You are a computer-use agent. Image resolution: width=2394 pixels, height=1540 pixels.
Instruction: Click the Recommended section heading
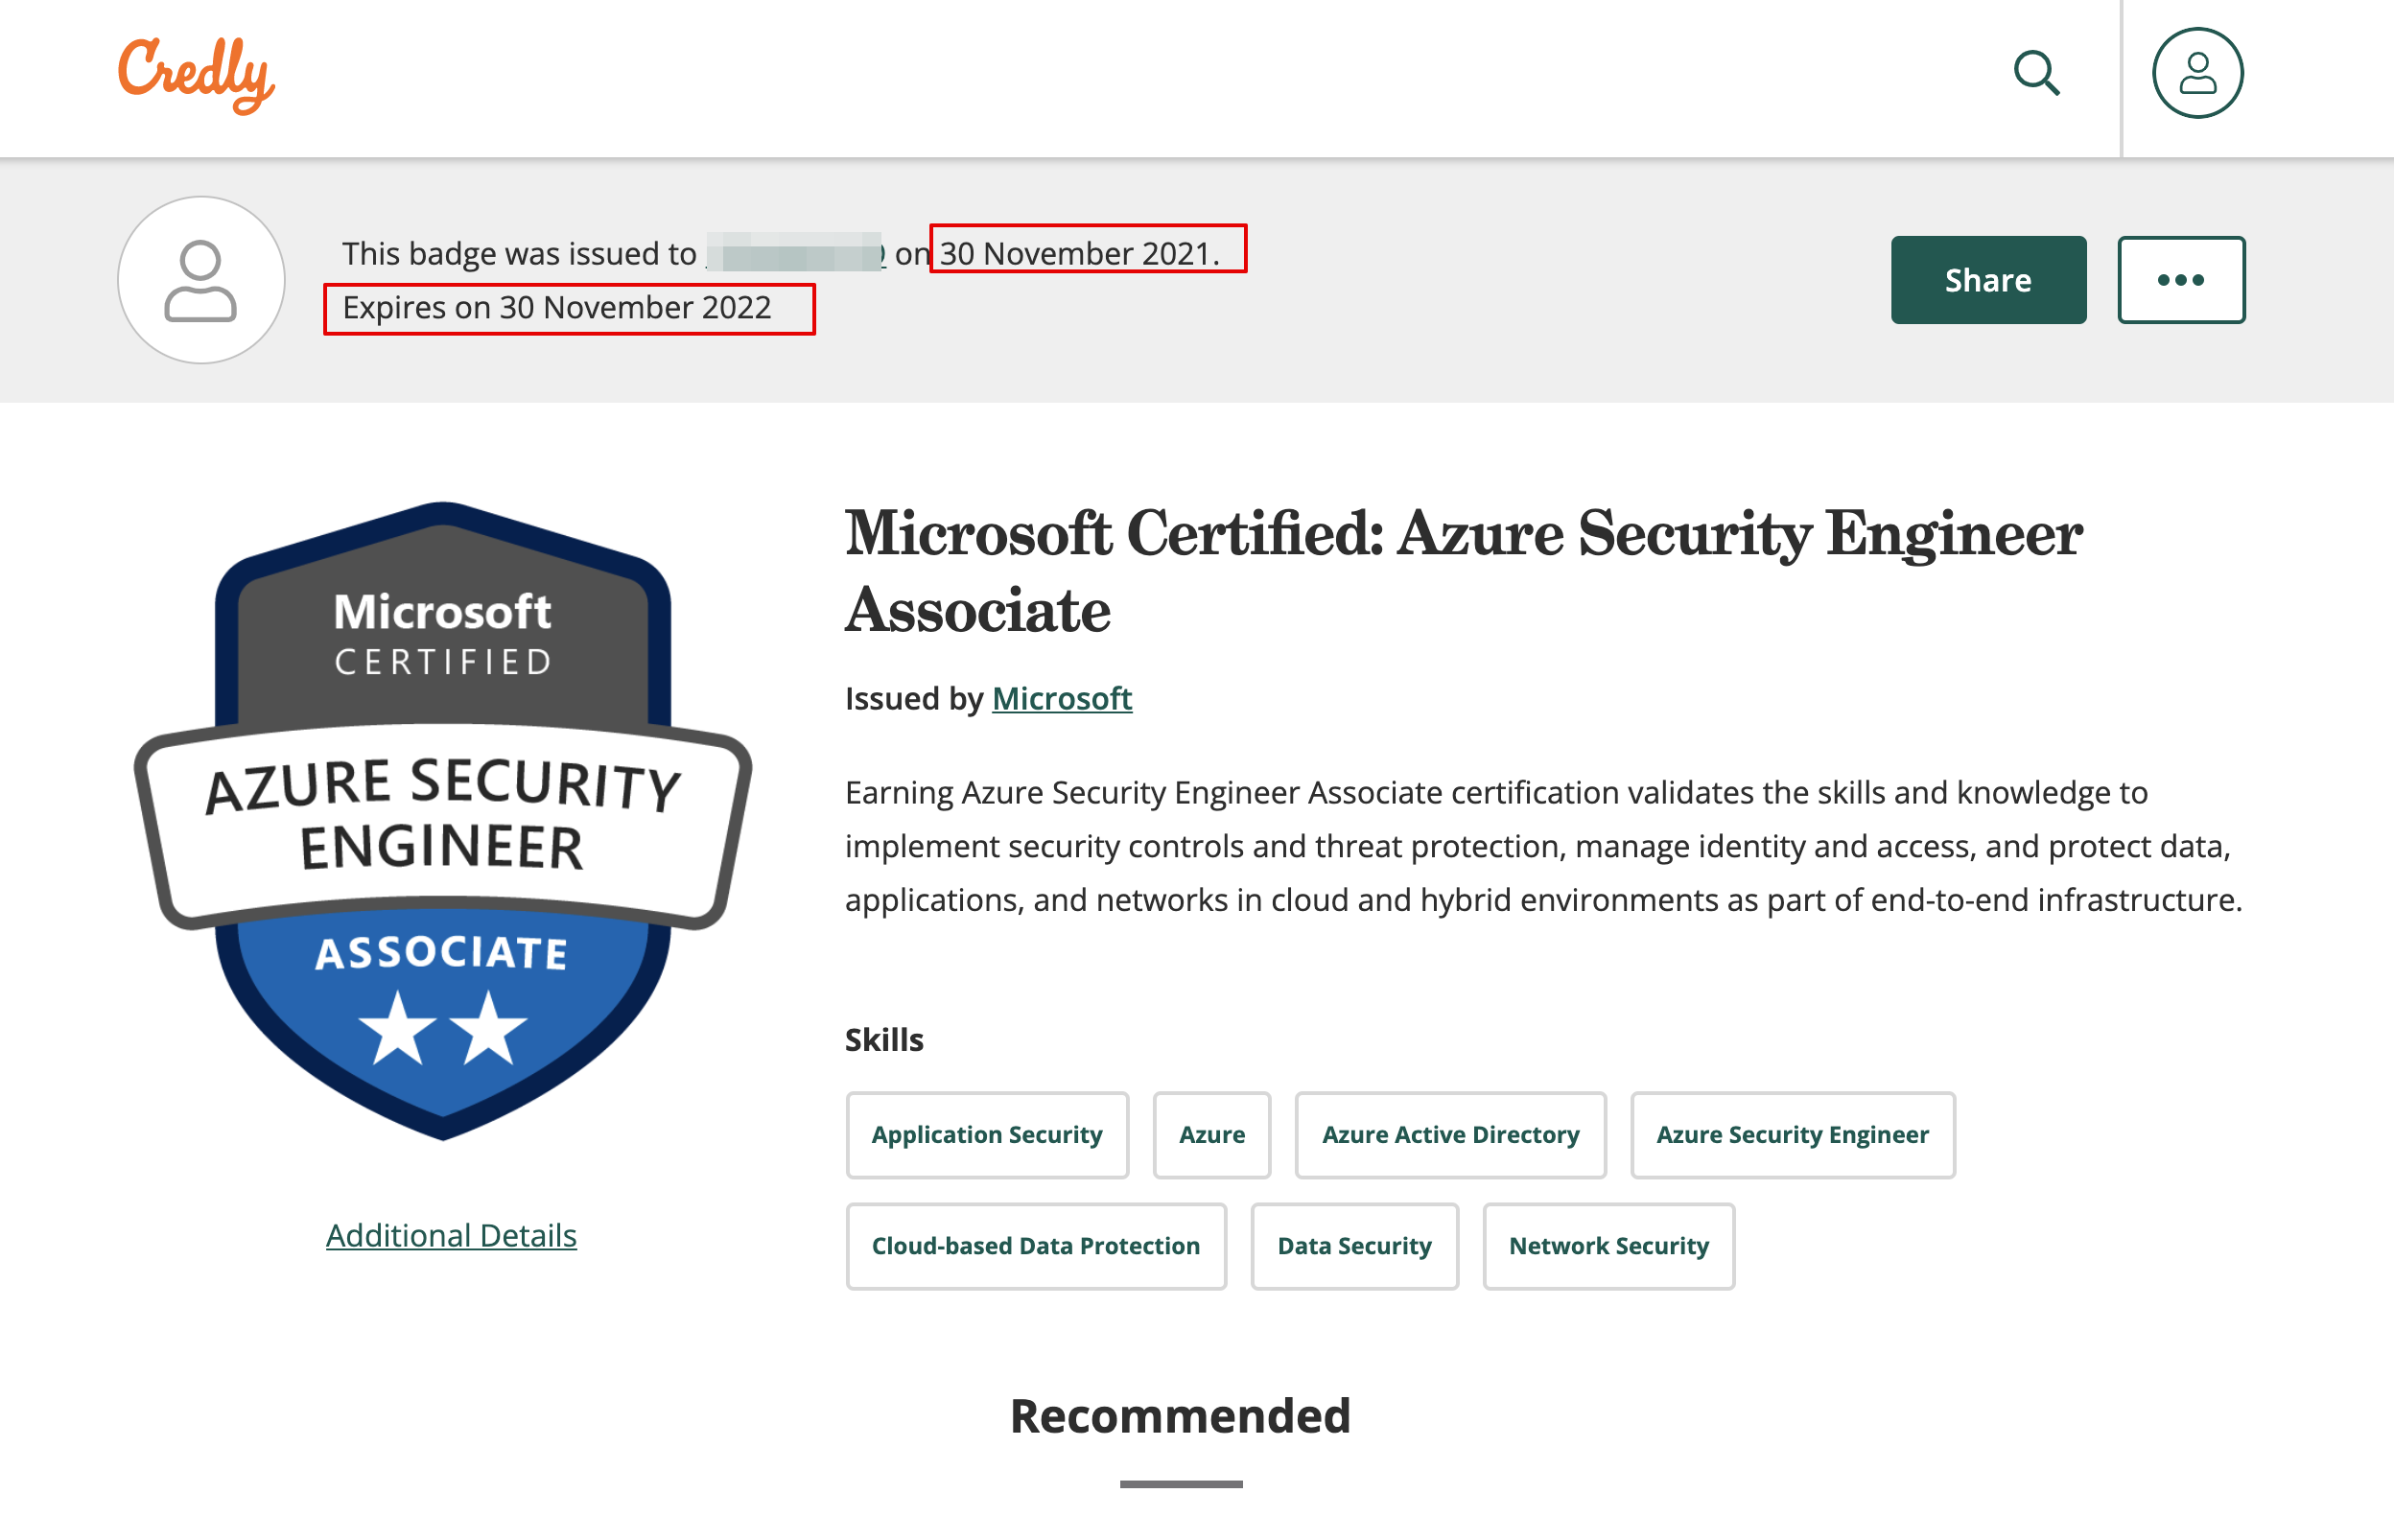click(x=1180, y=1415)
